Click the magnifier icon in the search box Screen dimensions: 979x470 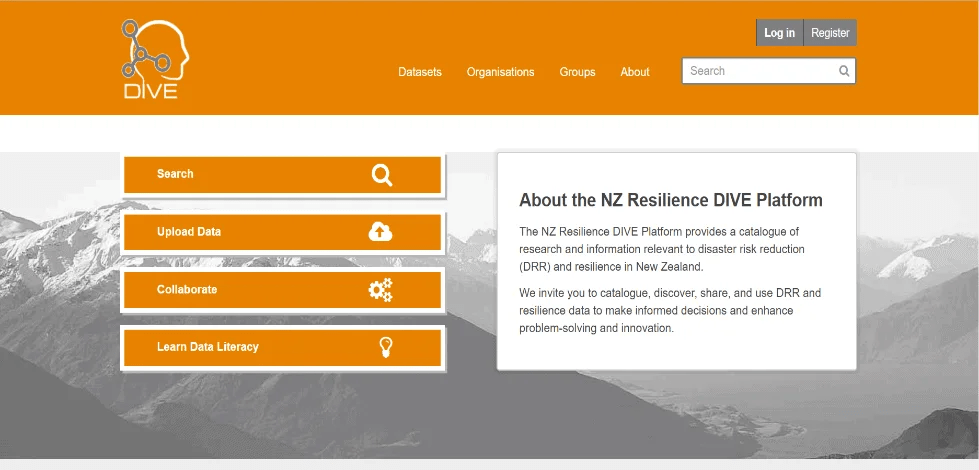844,71
